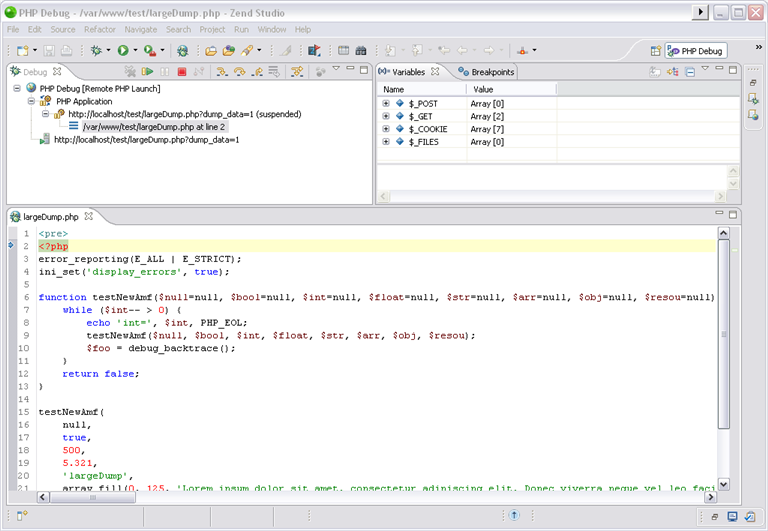Click the Resume button in Debug view
Screen dimensions: 768x531
pos(147,72)
